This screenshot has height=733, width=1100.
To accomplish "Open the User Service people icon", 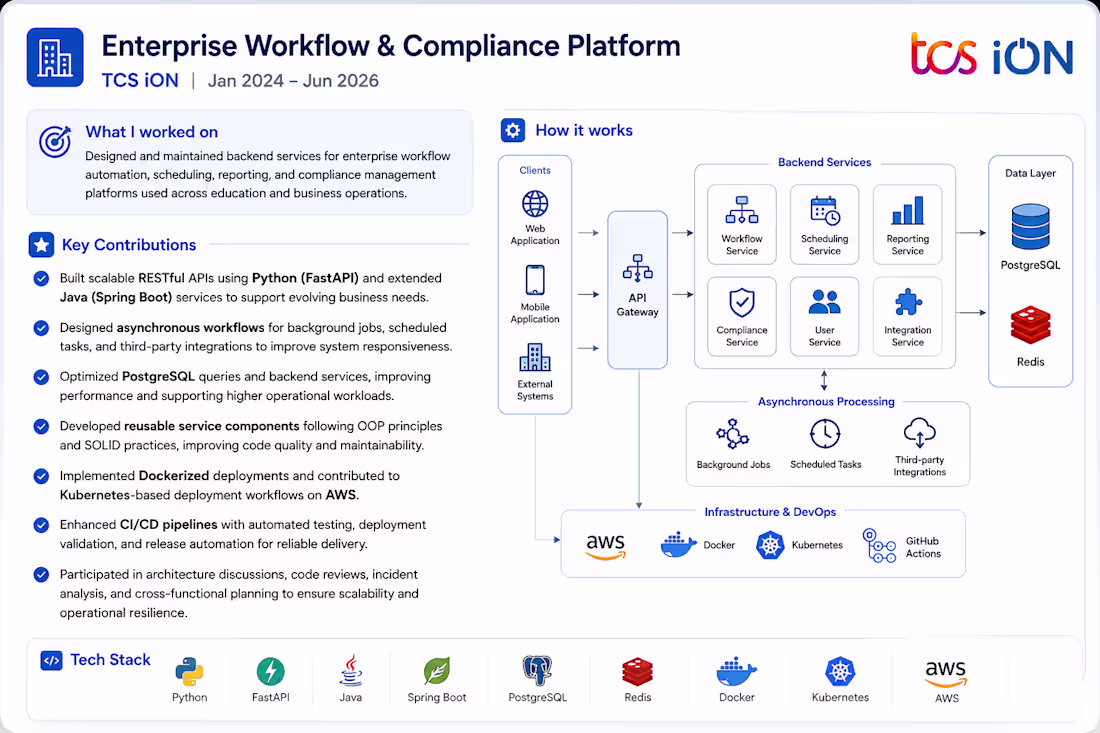I will [x=824, y=302].
